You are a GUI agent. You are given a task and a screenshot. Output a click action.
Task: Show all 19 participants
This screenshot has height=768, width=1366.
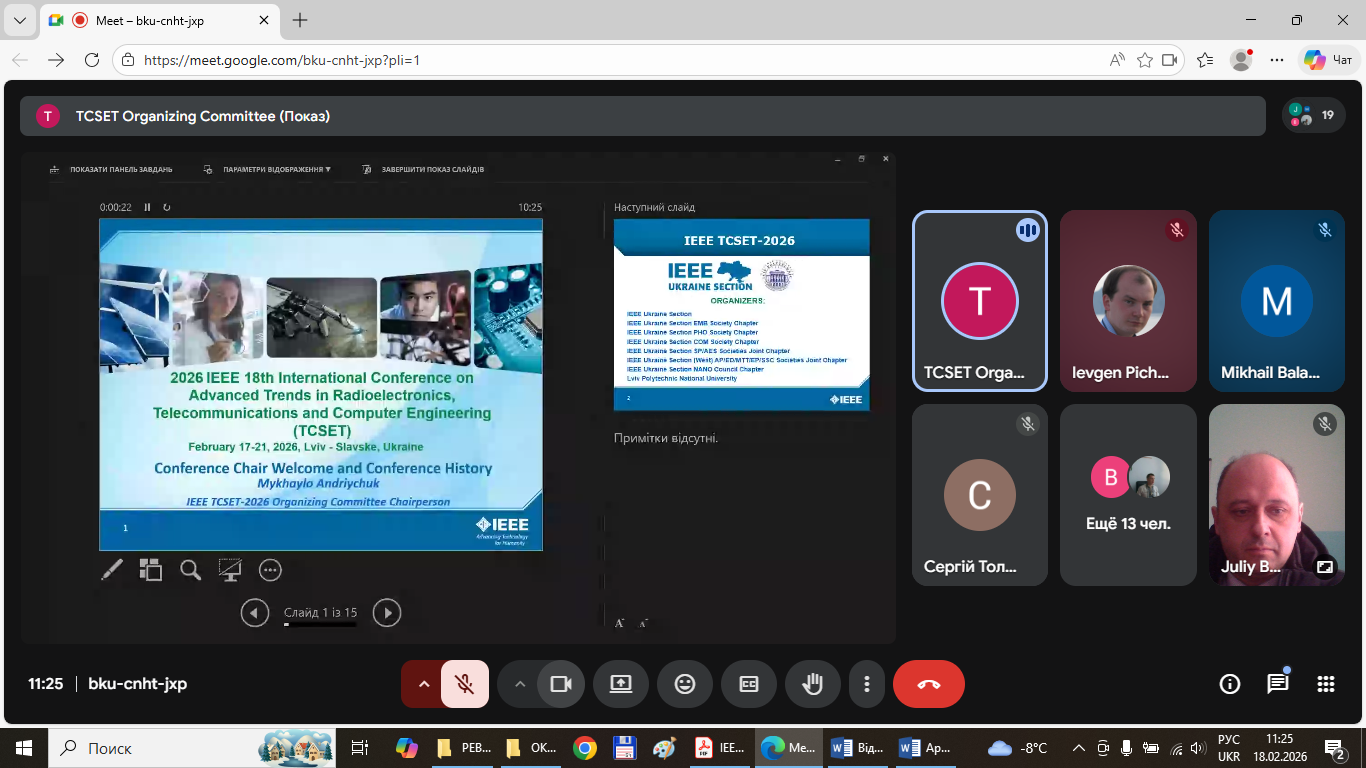tap(1313, 115)
